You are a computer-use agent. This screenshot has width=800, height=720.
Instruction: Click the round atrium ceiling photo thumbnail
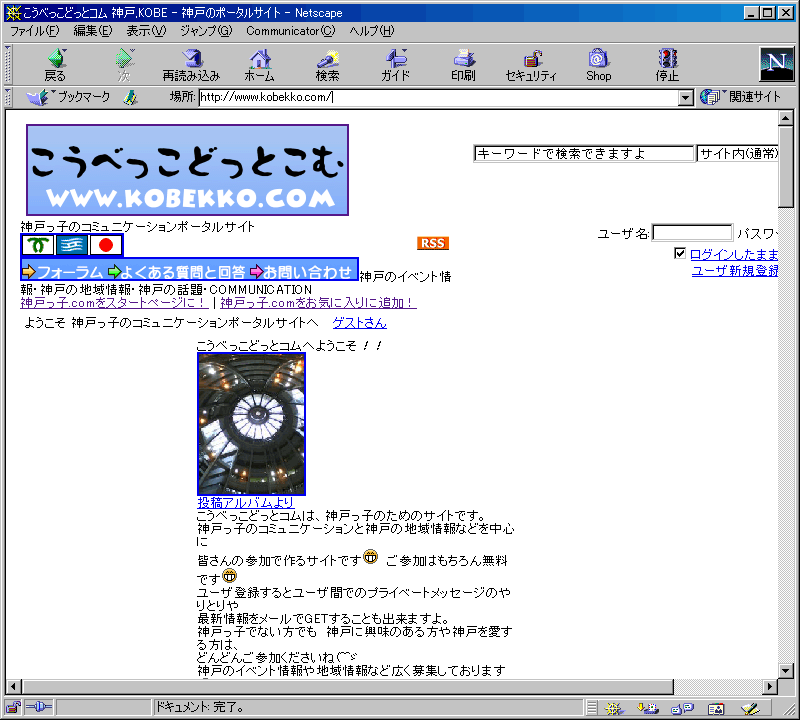[x=252, y=424]
